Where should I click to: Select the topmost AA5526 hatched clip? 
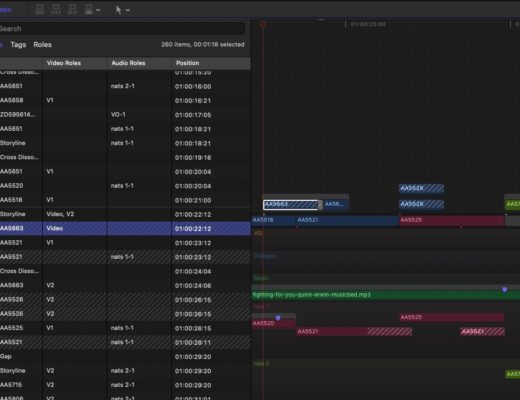click(x=422, y=188)
